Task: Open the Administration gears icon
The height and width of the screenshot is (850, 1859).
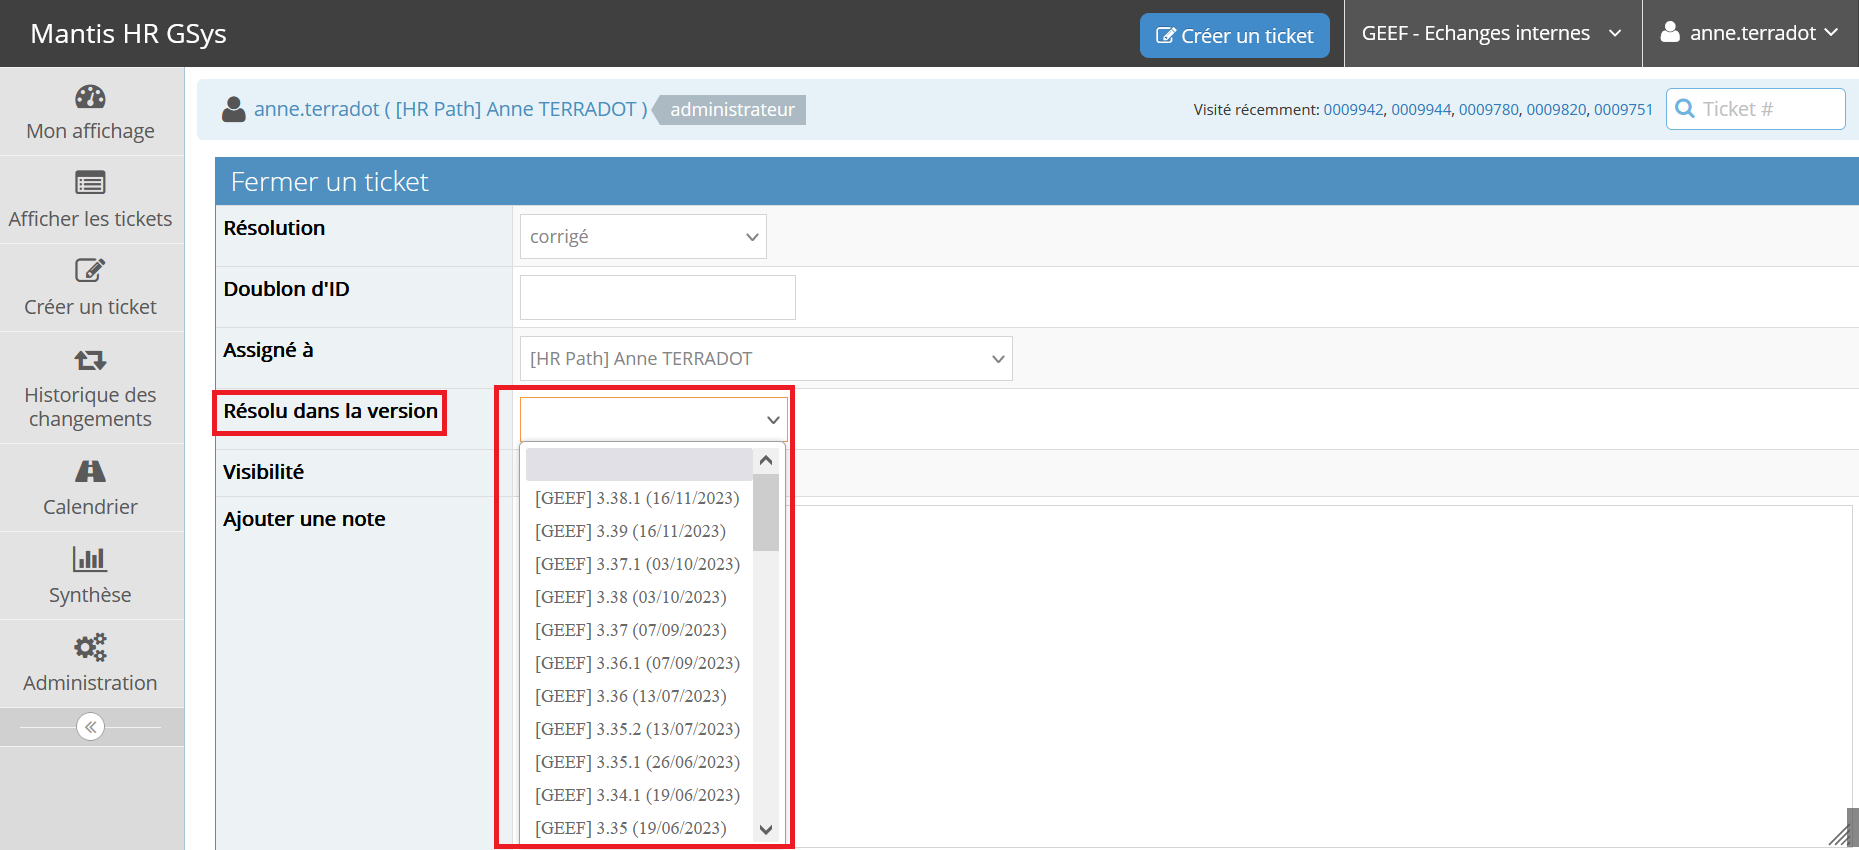Action: click(90, 647)
